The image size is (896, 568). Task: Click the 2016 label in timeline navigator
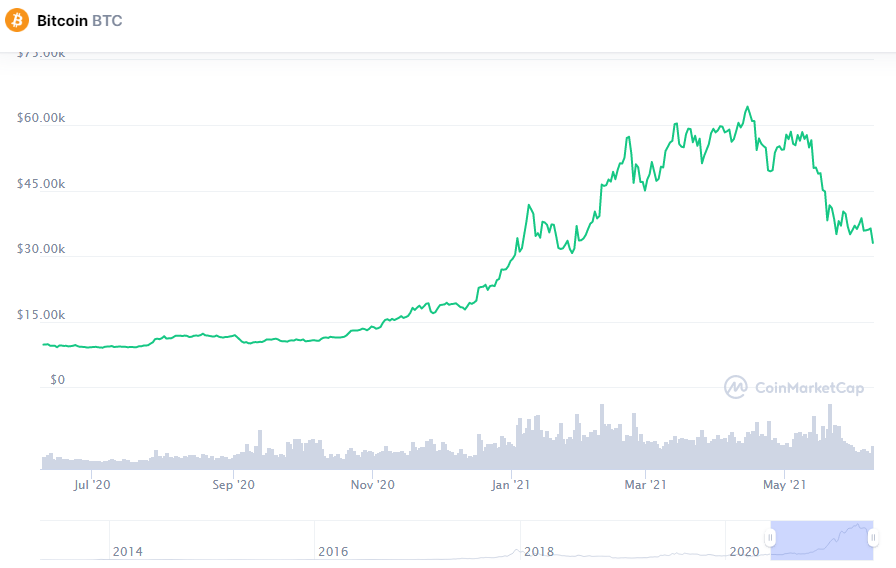point(332,551)
